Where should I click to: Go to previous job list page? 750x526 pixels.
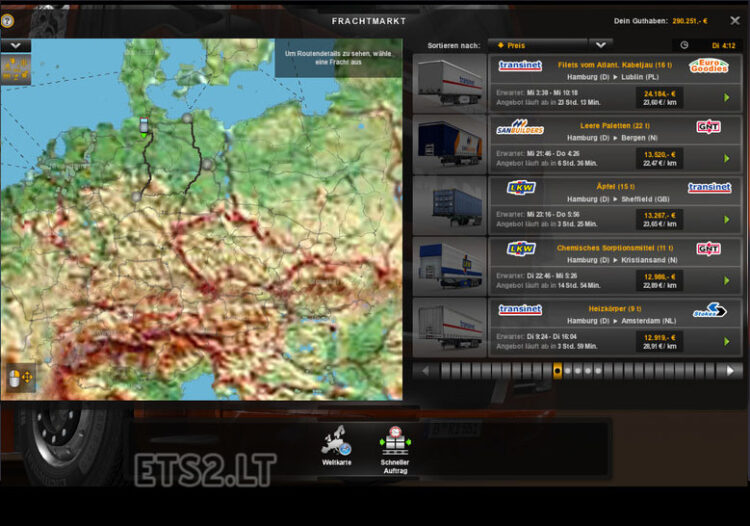tap(425, 371)
